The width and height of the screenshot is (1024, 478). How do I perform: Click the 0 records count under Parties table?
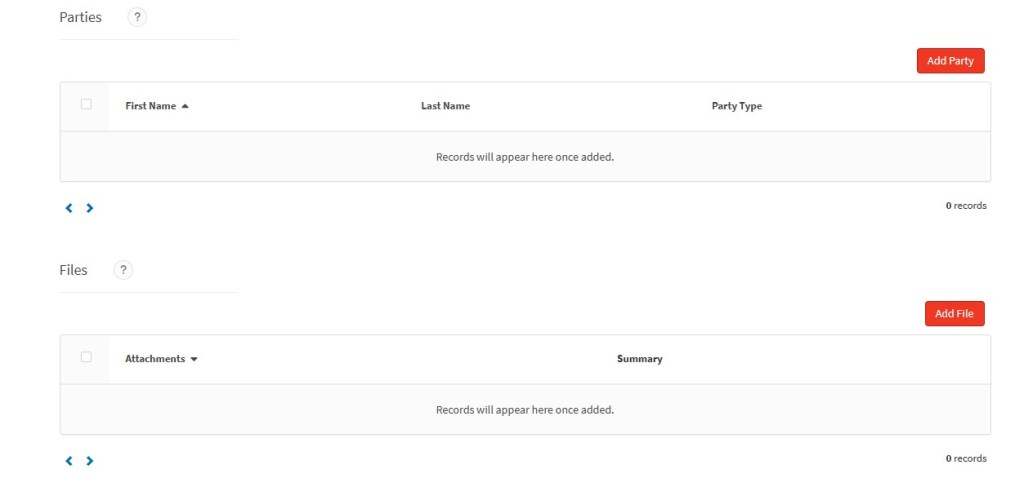click(x=966, y=206)
